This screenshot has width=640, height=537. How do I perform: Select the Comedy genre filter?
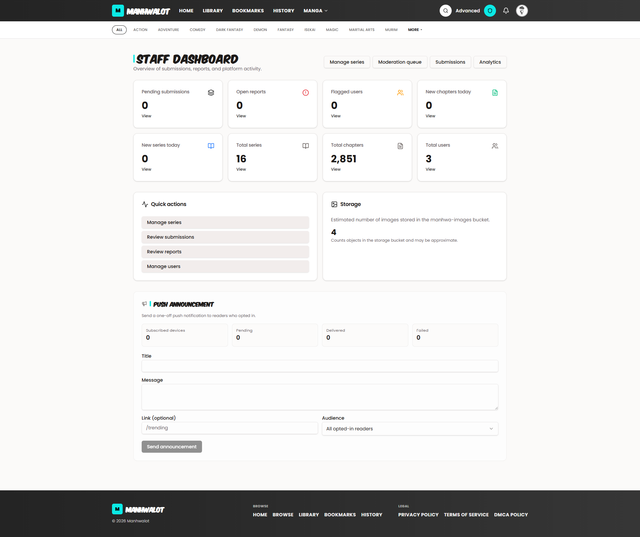pos(198,29)
